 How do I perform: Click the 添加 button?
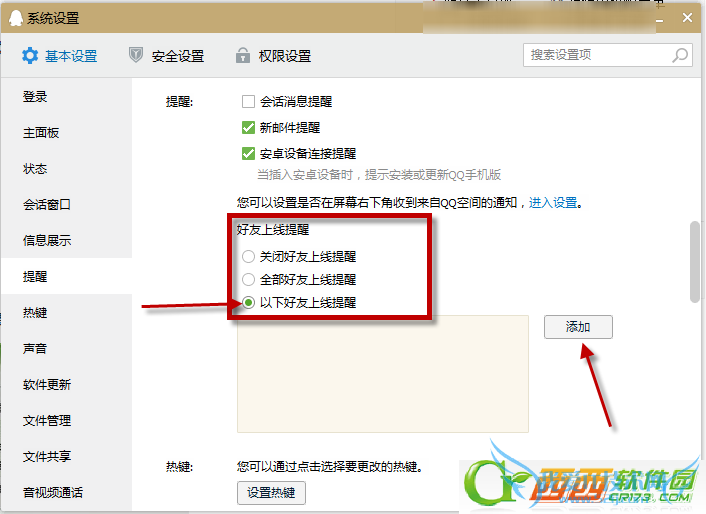point(578,327)
